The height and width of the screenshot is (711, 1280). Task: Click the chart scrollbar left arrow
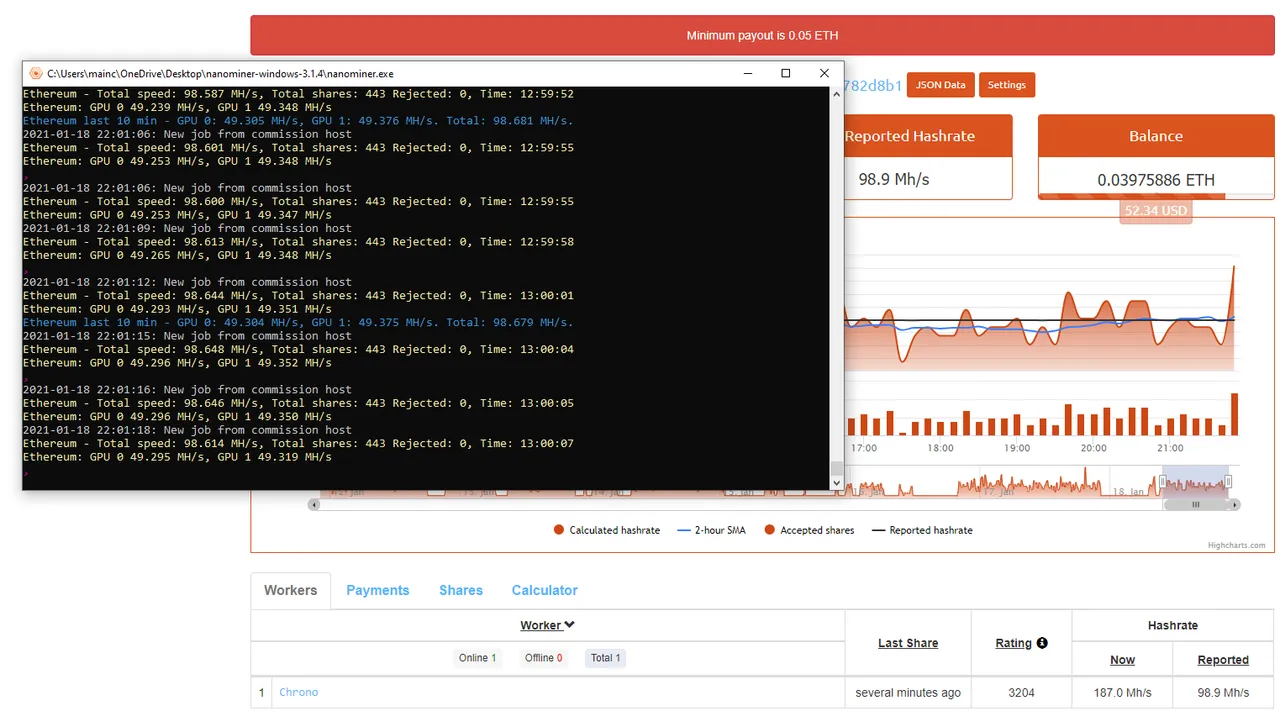pyautogui.click(x=315, y=505)
